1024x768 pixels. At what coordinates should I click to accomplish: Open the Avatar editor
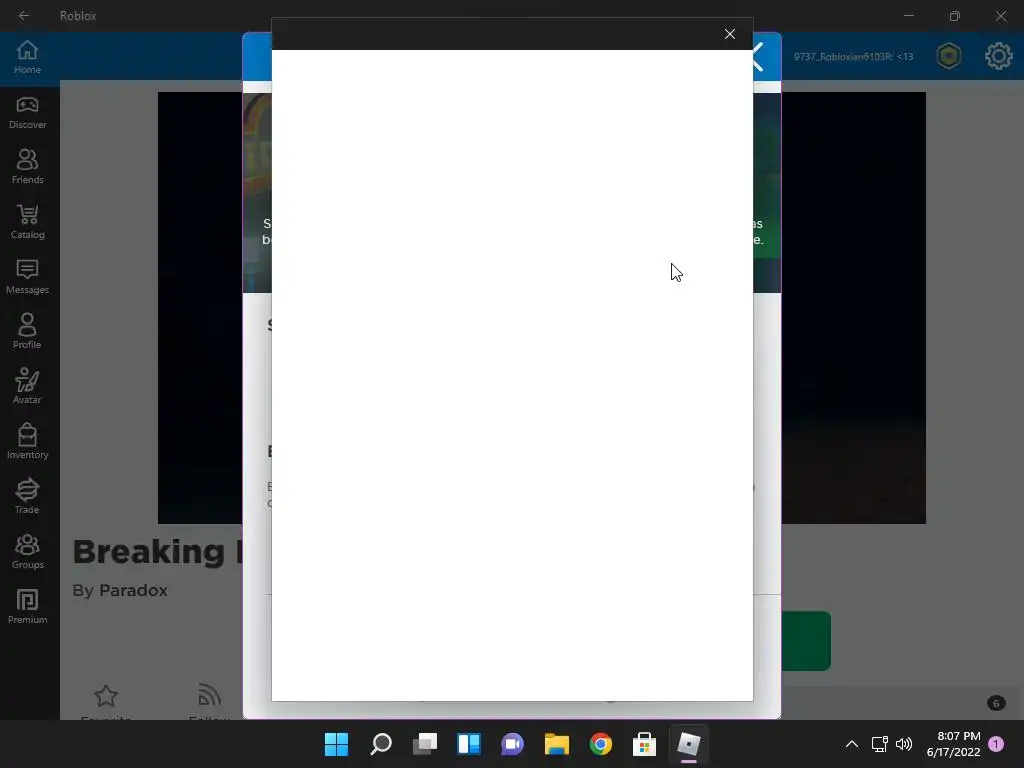(27, 387)
